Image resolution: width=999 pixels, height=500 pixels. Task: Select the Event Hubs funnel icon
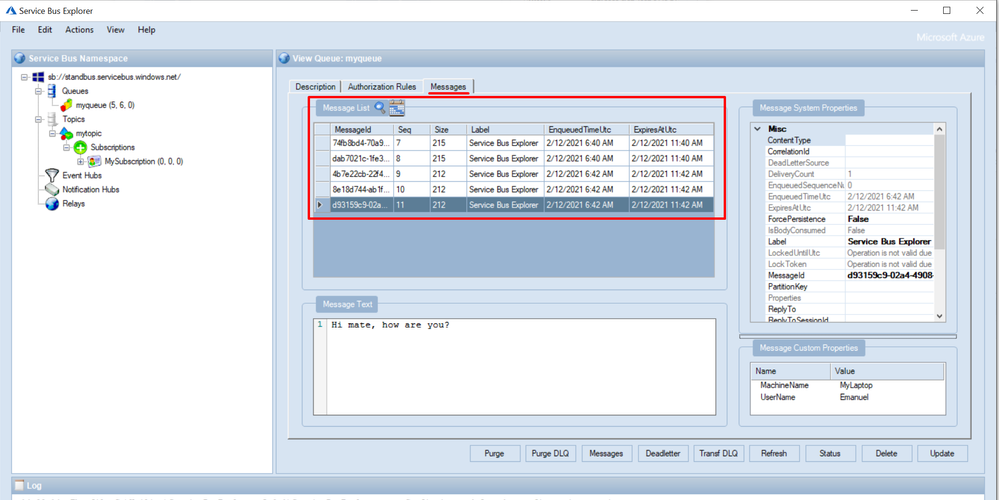click(52, 175)
